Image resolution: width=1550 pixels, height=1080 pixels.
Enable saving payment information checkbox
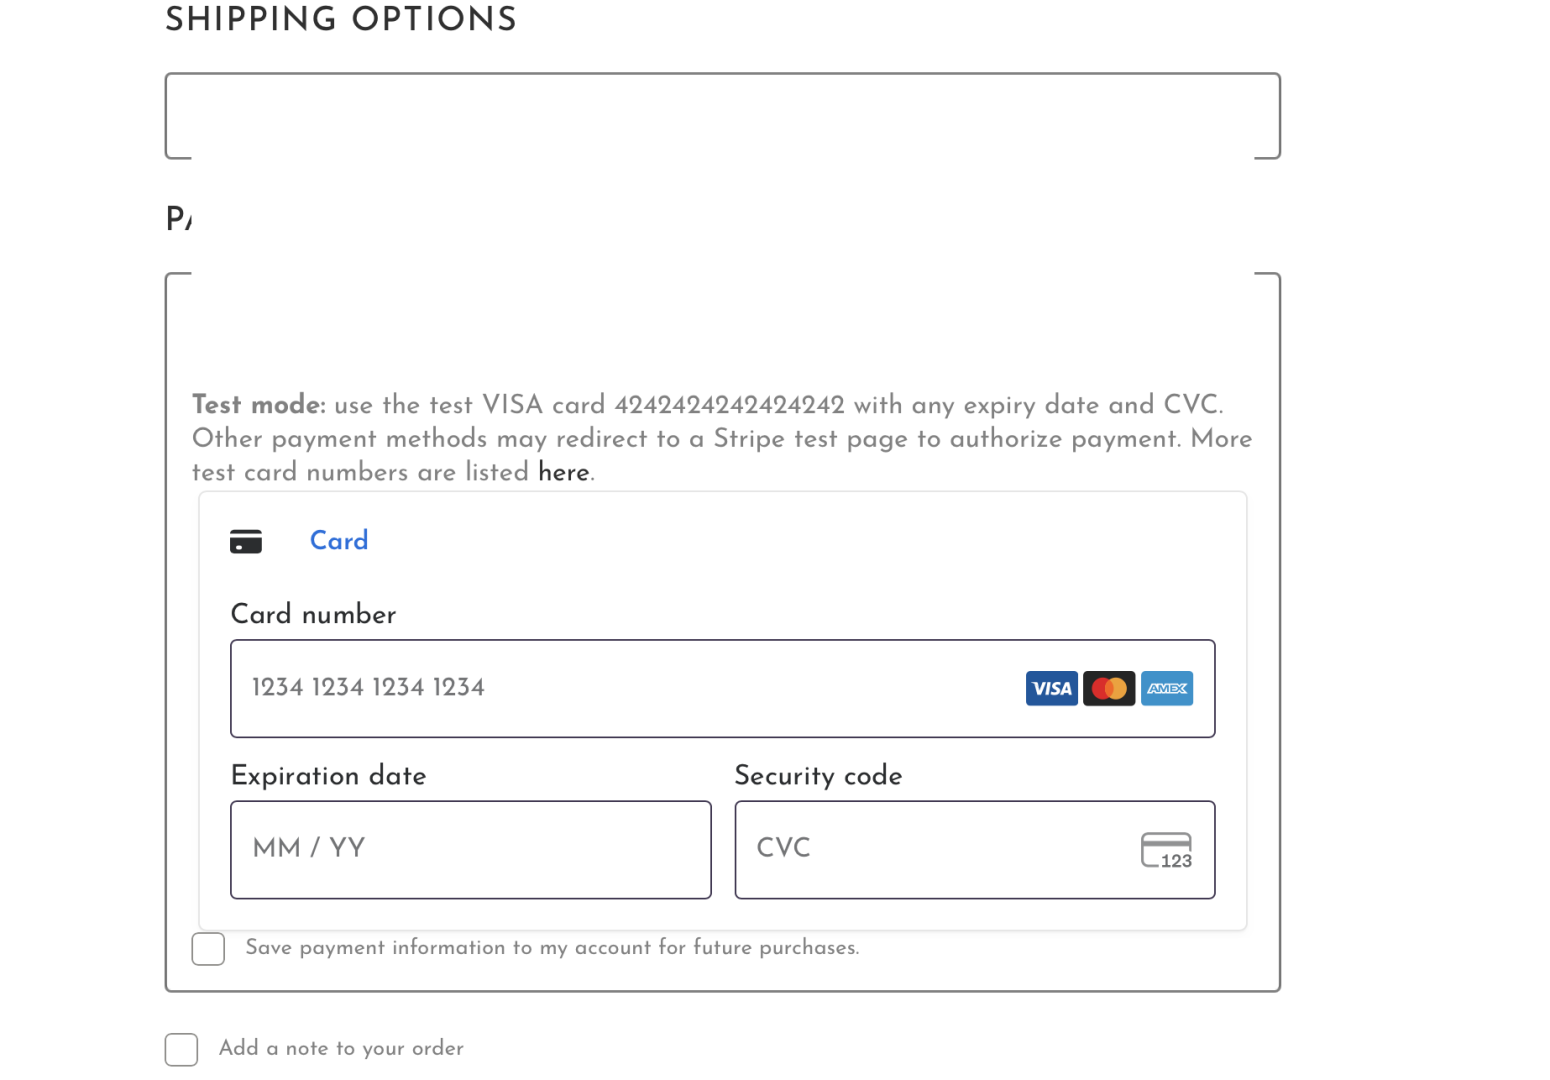coord(208,949)
